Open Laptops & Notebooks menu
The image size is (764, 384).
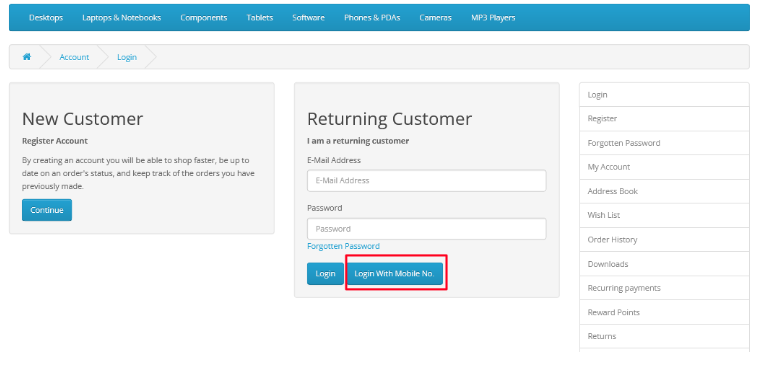pos(121,18)
